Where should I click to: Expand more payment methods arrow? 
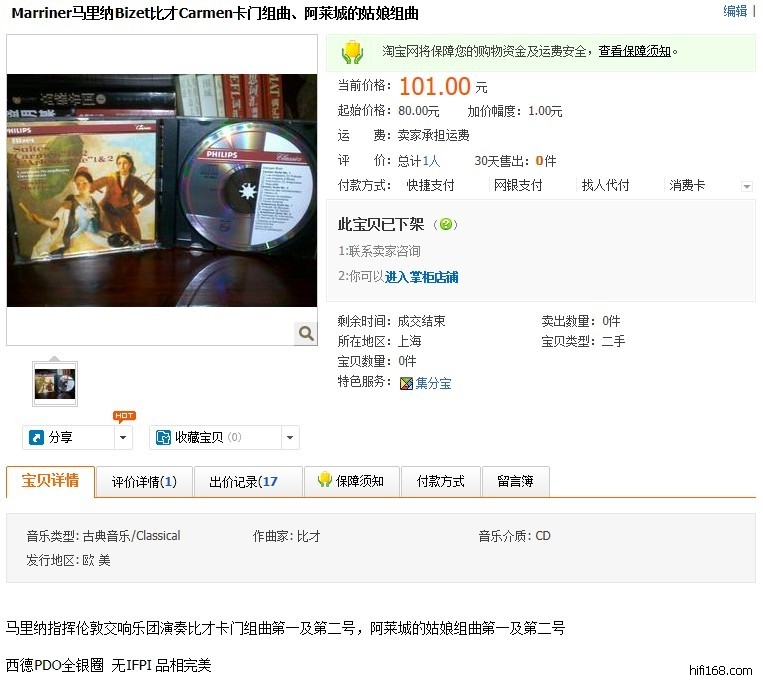point(746,186)
